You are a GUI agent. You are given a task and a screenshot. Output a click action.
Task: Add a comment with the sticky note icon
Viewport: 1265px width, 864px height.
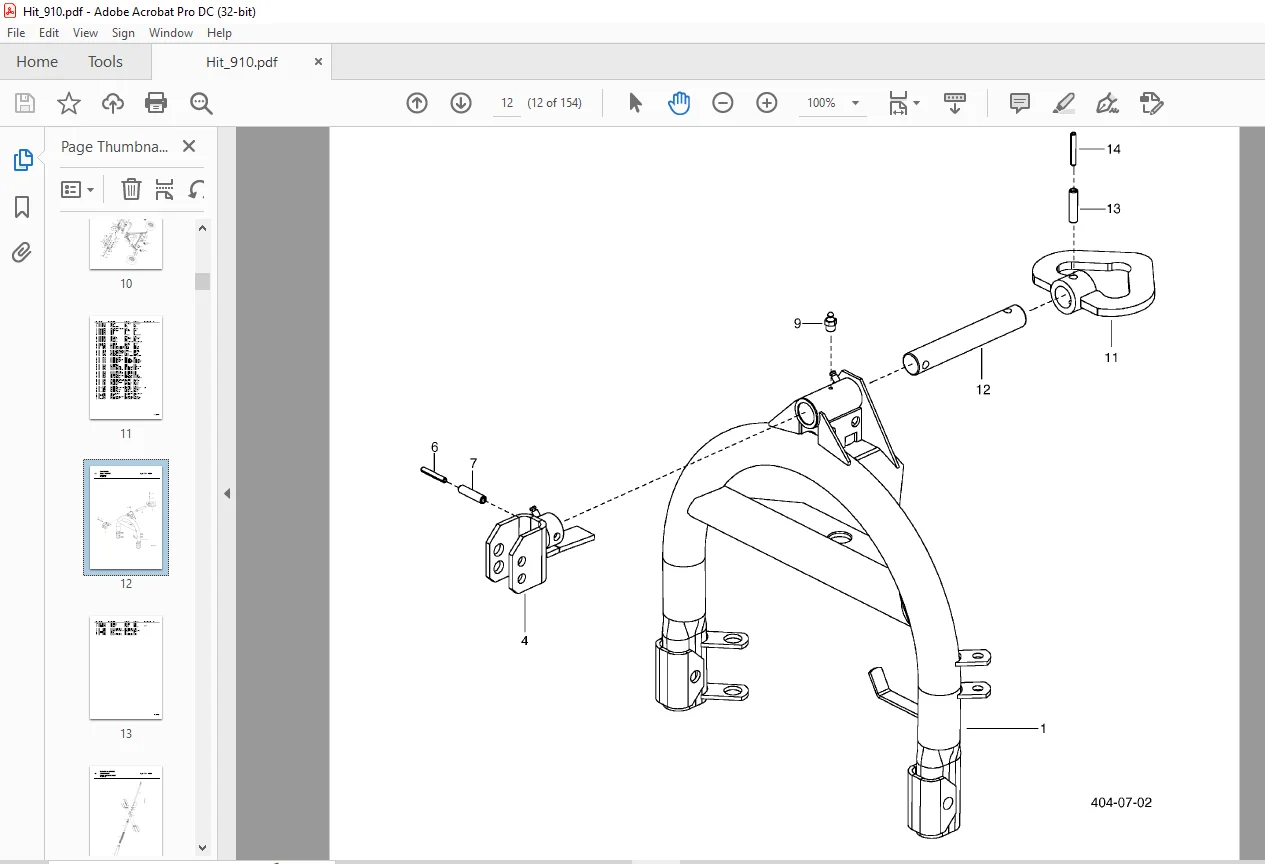coord(1020,103)
